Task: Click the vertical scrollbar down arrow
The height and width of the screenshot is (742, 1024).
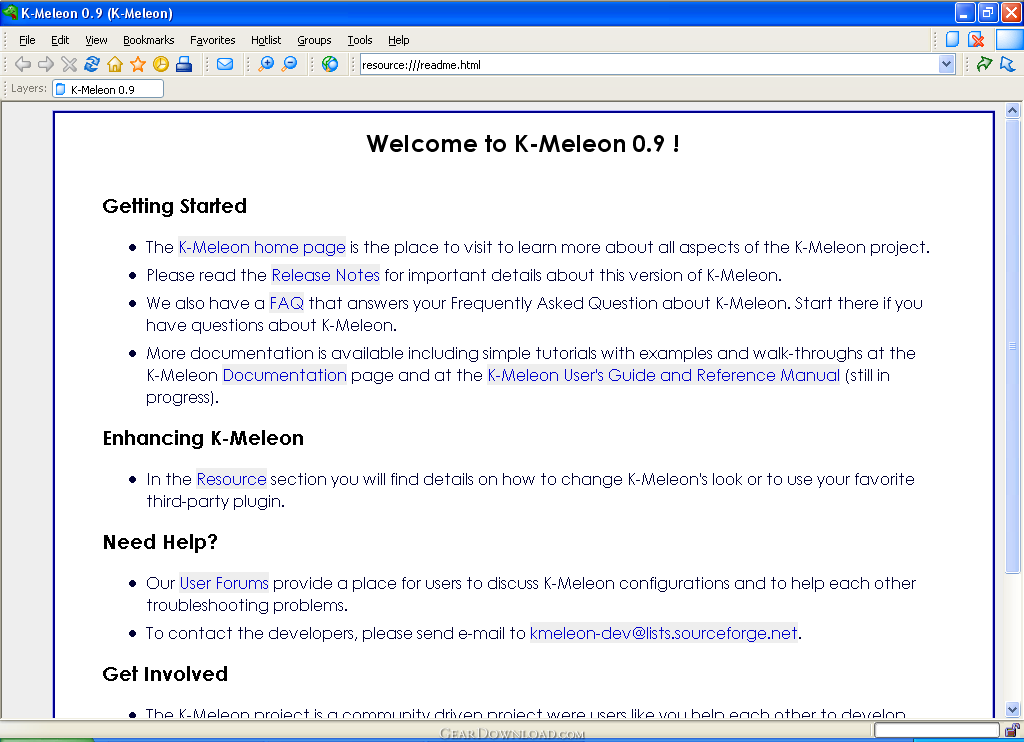Action: point(1012,709)
